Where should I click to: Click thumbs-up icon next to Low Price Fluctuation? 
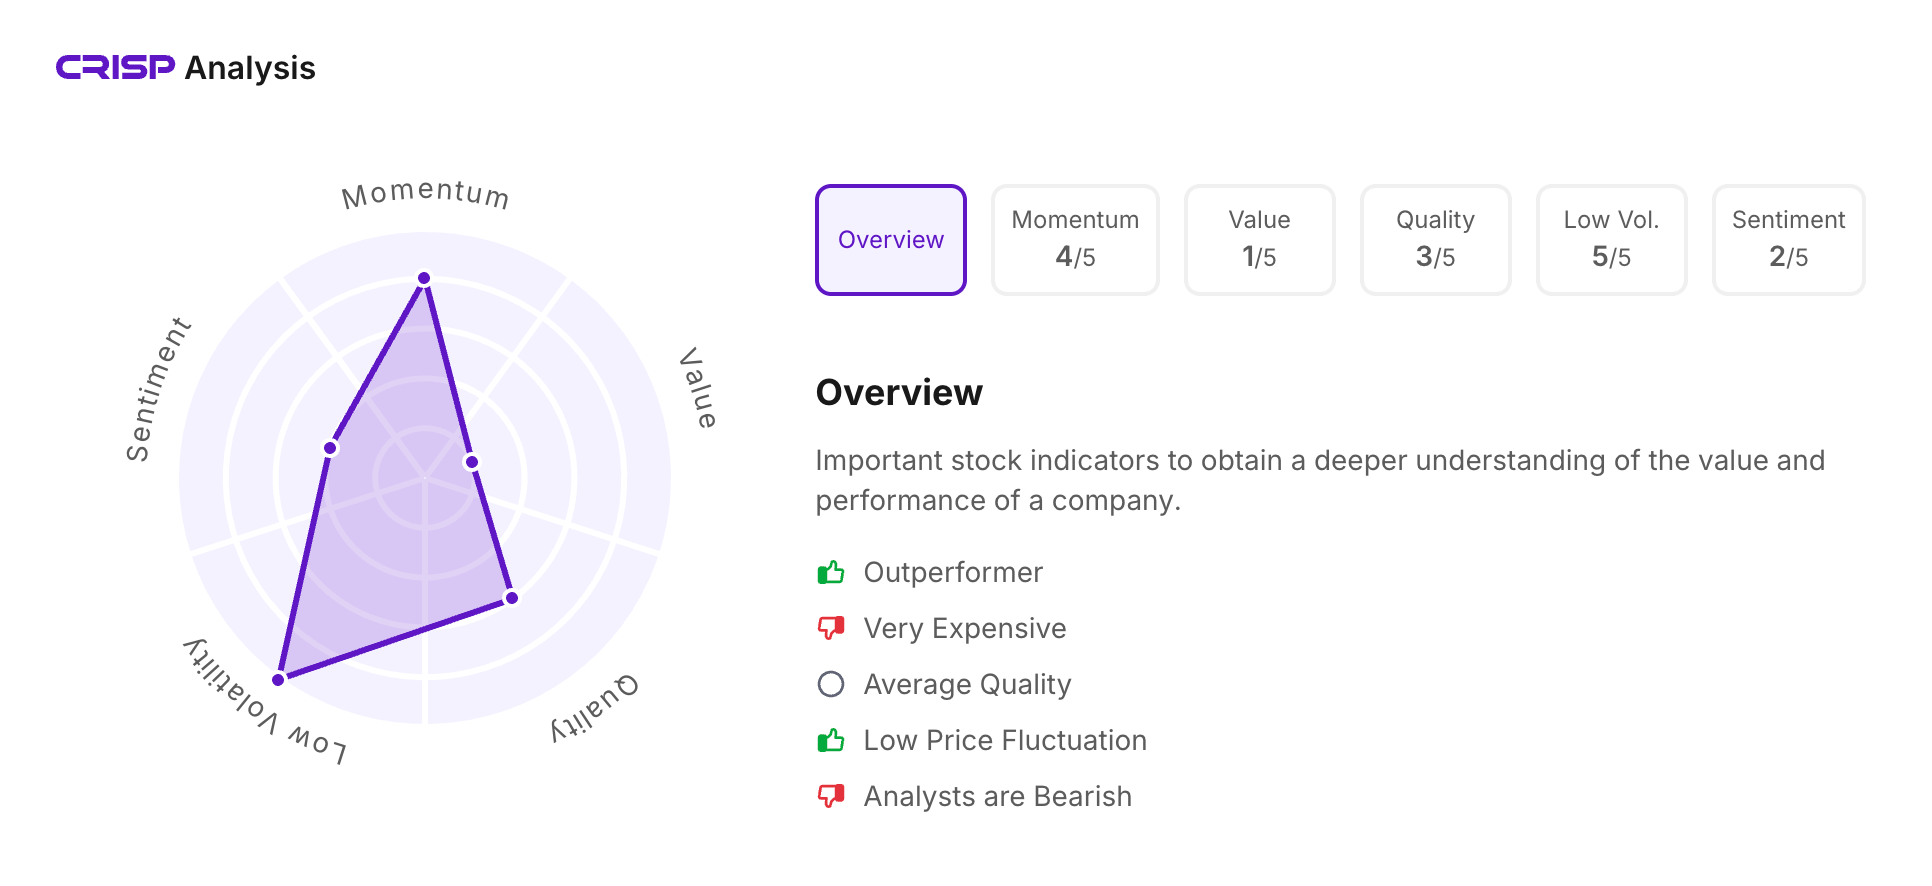tap(831, 740)
